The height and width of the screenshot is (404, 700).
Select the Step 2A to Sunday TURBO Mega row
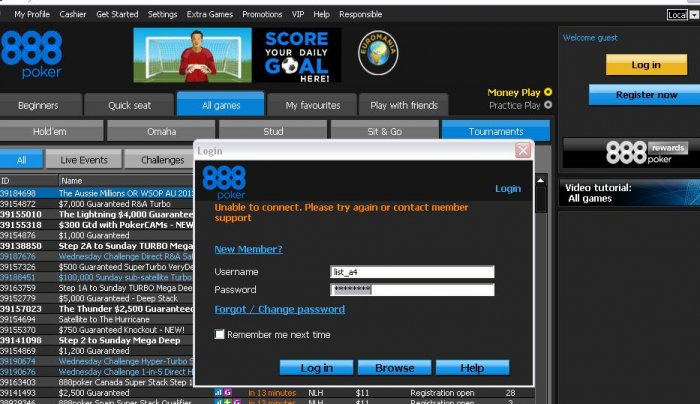[97, 246]
